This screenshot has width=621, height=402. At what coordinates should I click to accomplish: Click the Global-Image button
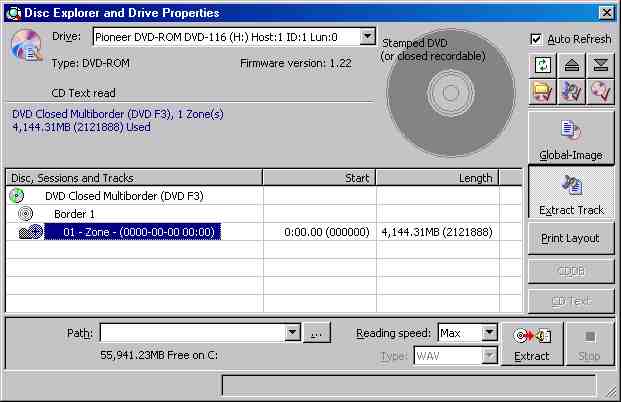coord(570,138)
